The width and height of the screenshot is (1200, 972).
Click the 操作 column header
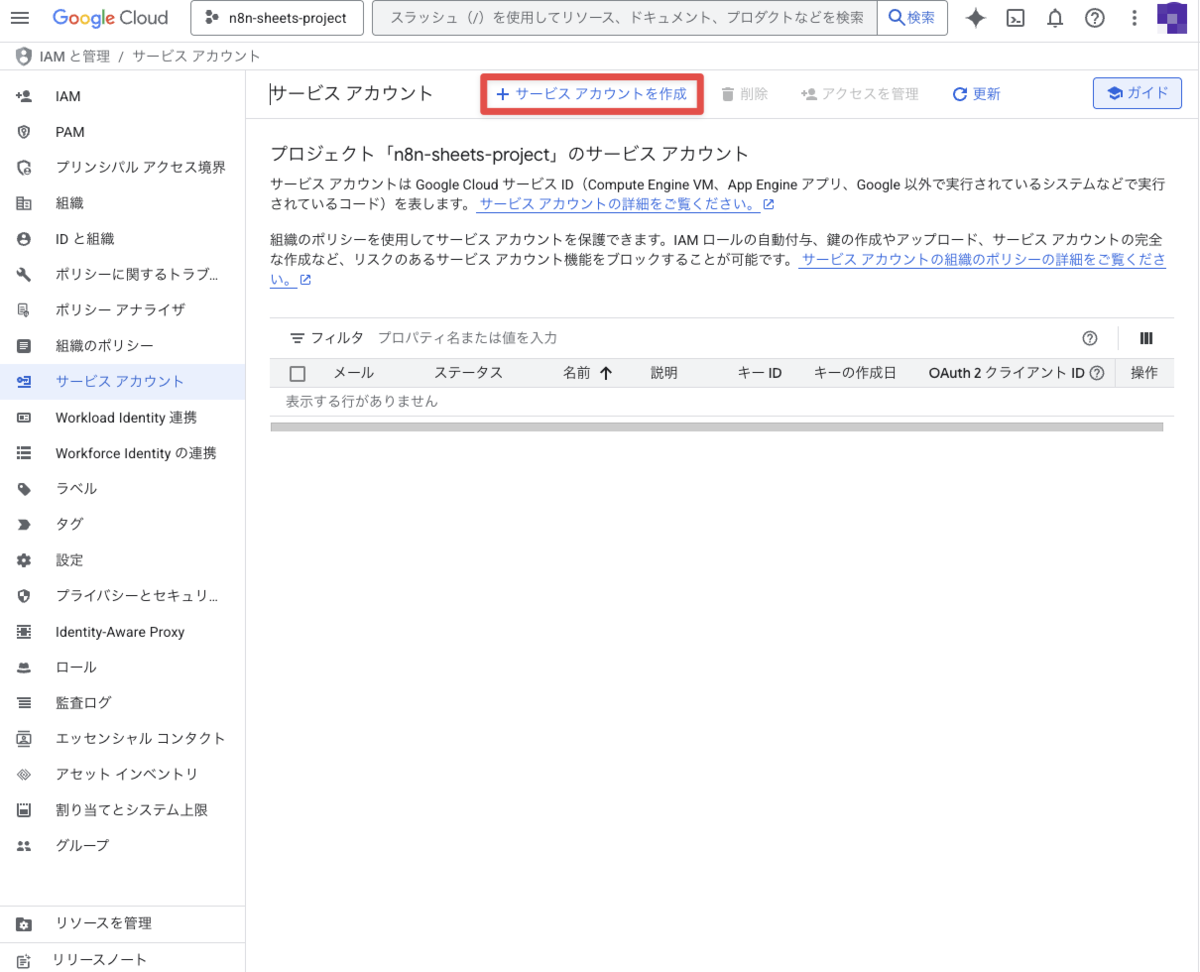click(1144, 373)
